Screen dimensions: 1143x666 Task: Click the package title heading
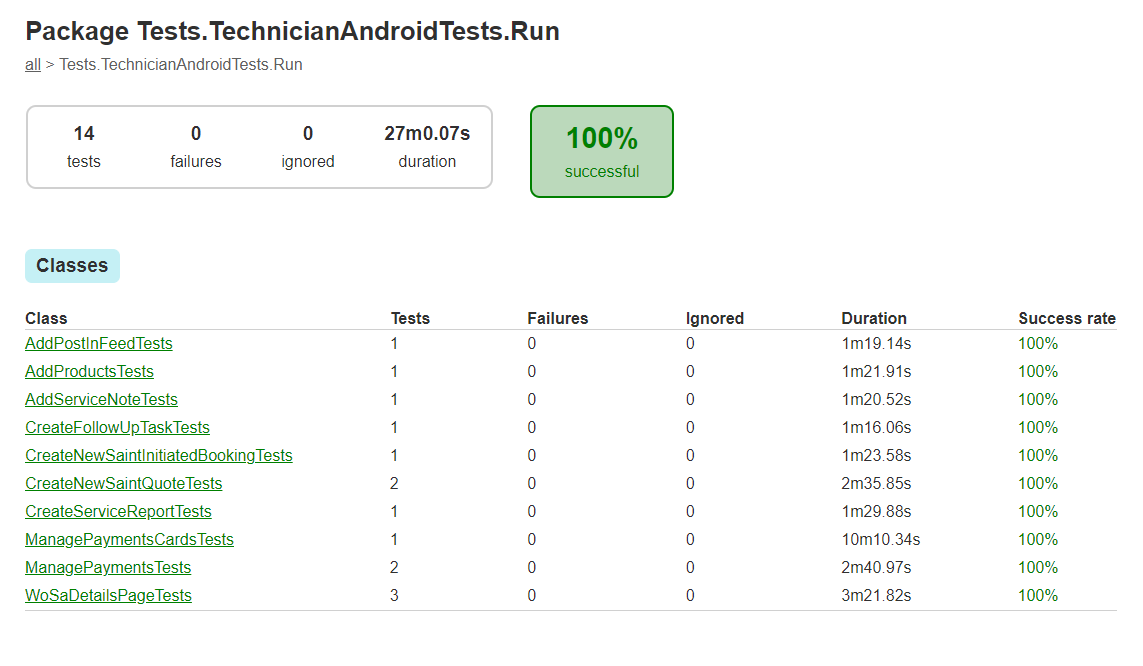292,32
